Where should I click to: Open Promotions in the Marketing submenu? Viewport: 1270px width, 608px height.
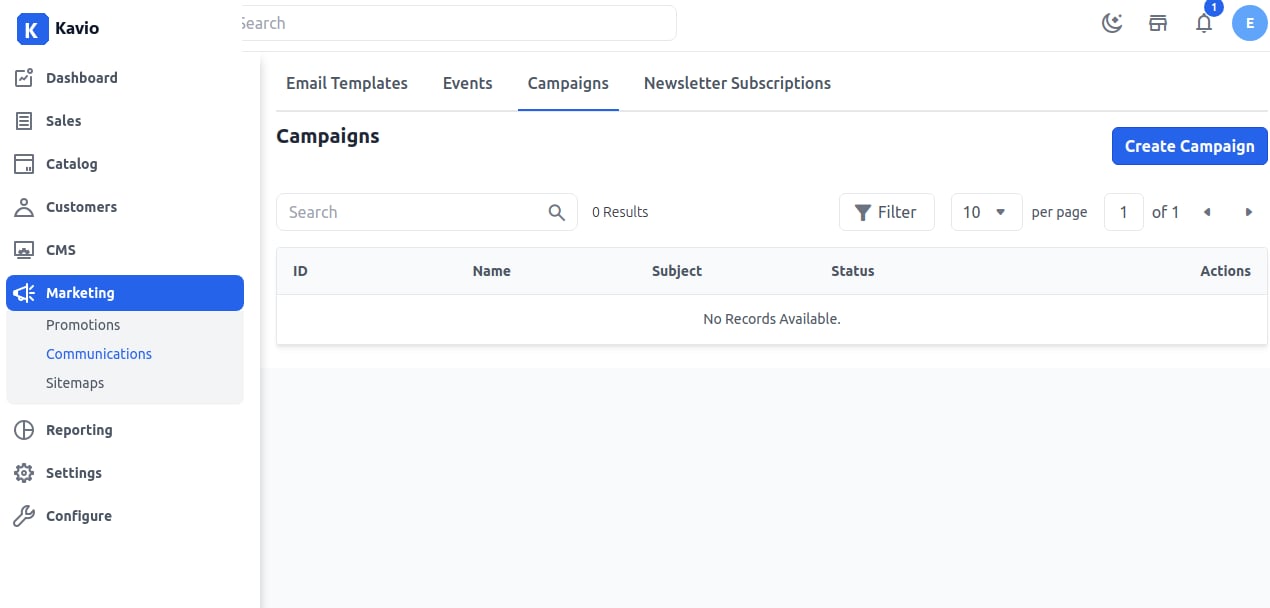click(83, 325)
